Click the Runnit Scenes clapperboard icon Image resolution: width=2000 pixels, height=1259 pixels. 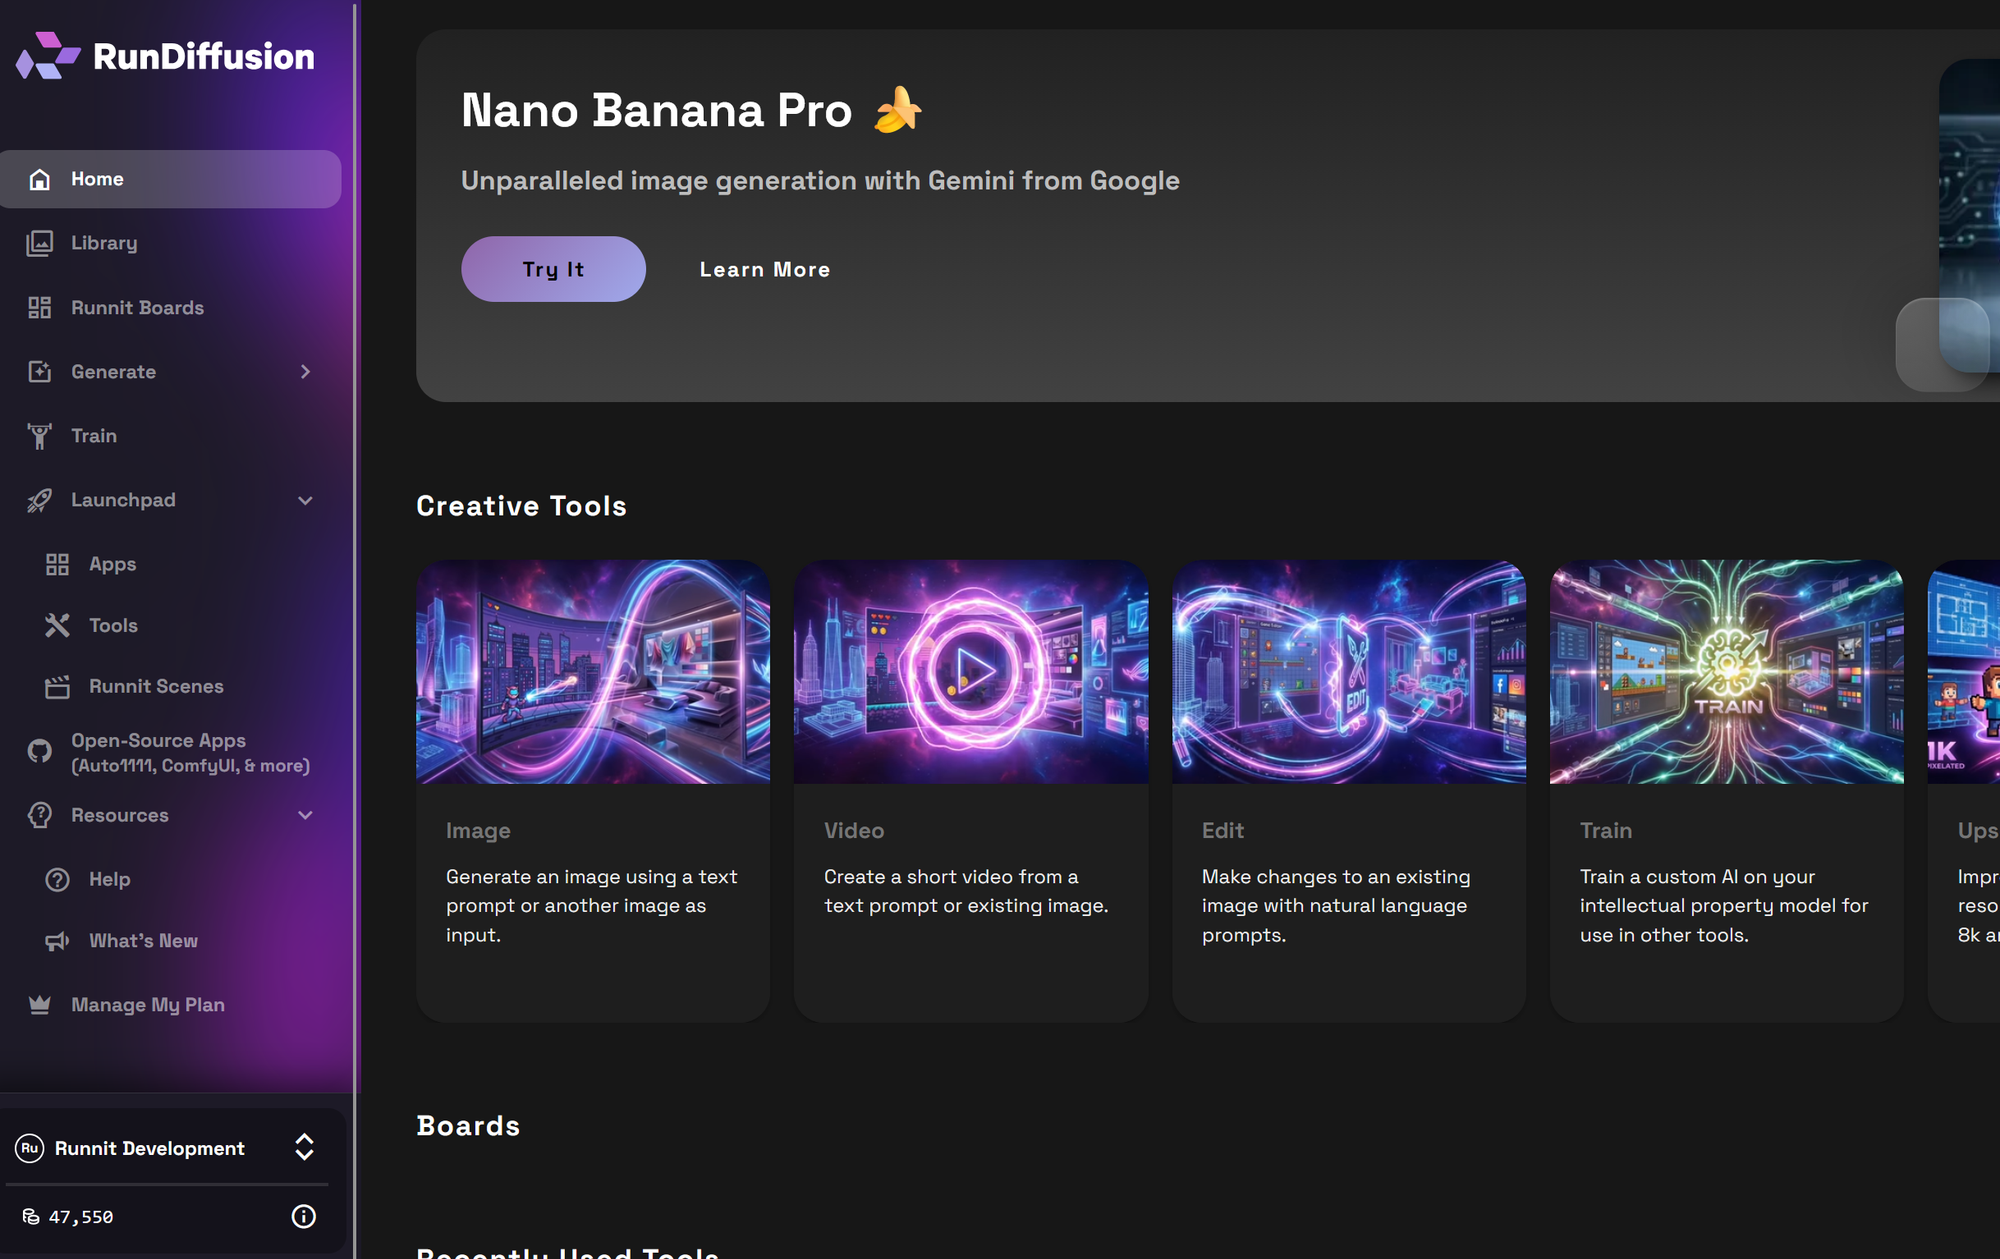58,687
